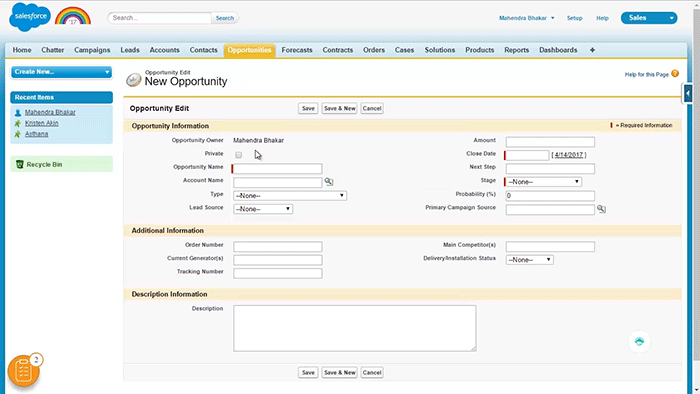Open the Forecasts tab
The width and height of the screenshot is (700, 394).
click(x=297, y=50)
